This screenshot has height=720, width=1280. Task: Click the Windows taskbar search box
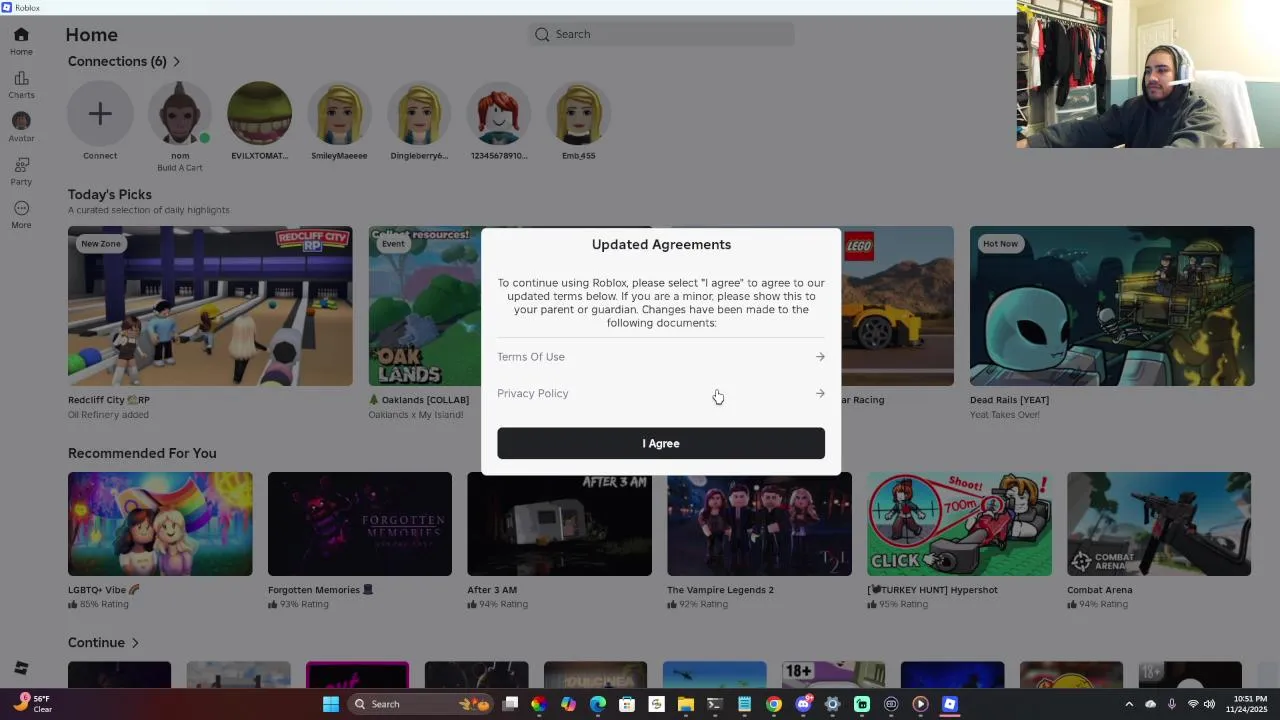point(422,704)
